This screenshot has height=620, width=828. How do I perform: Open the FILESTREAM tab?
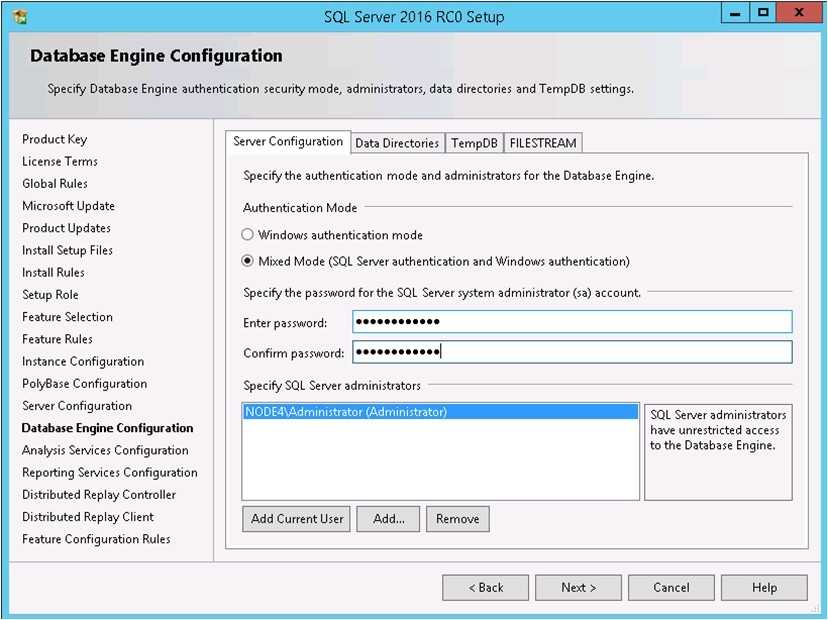(x=543, y=143)
